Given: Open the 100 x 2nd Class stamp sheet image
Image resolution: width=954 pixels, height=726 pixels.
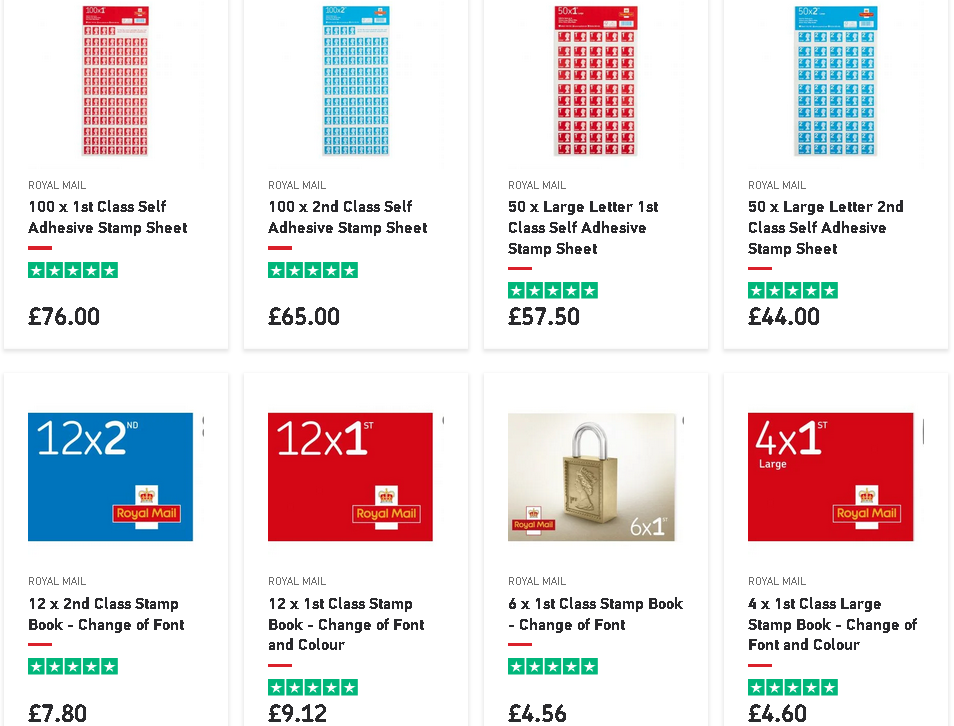Looking at the screenshot, I should (355, 80).
